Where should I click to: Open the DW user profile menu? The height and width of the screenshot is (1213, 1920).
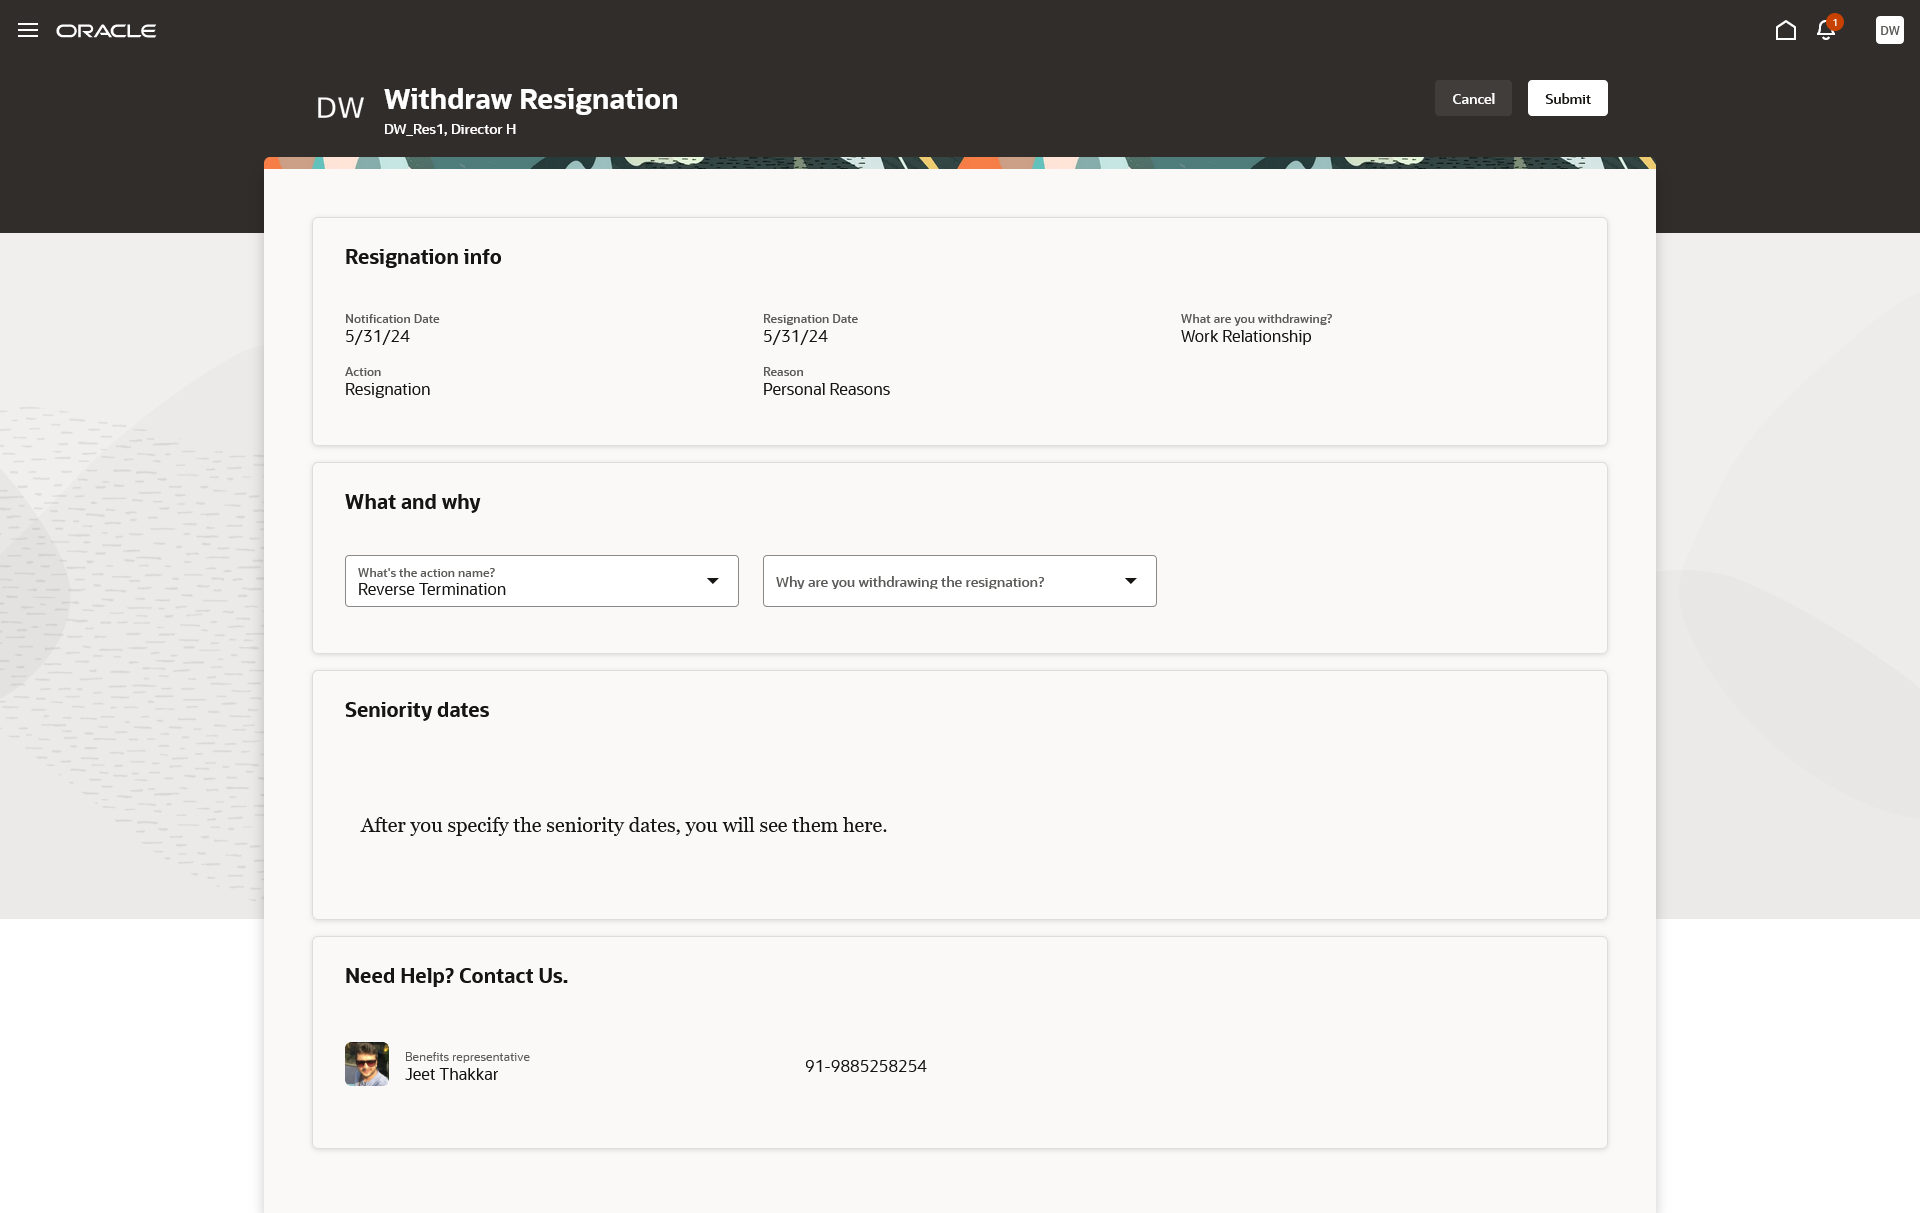click(x=1889, y=30)
